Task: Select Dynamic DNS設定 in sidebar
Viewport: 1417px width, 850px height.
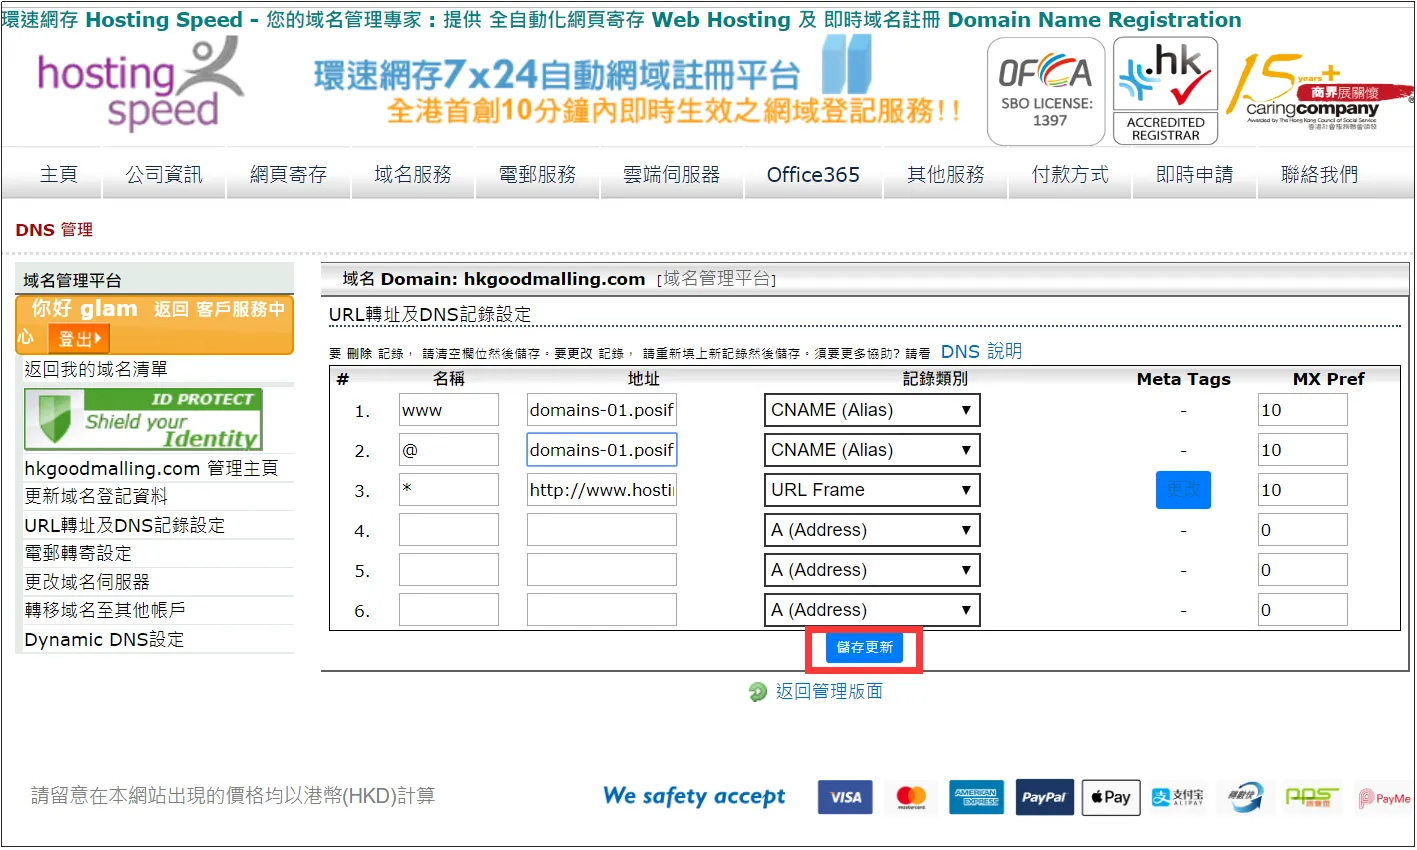Action: tap(104, 640)
